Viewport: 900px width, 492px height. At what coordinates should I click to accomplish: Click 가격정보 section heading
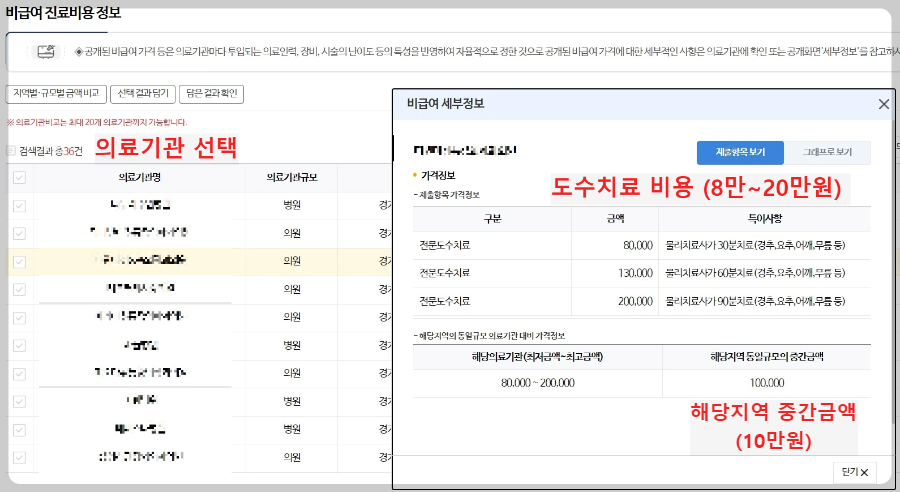point(438,176)
